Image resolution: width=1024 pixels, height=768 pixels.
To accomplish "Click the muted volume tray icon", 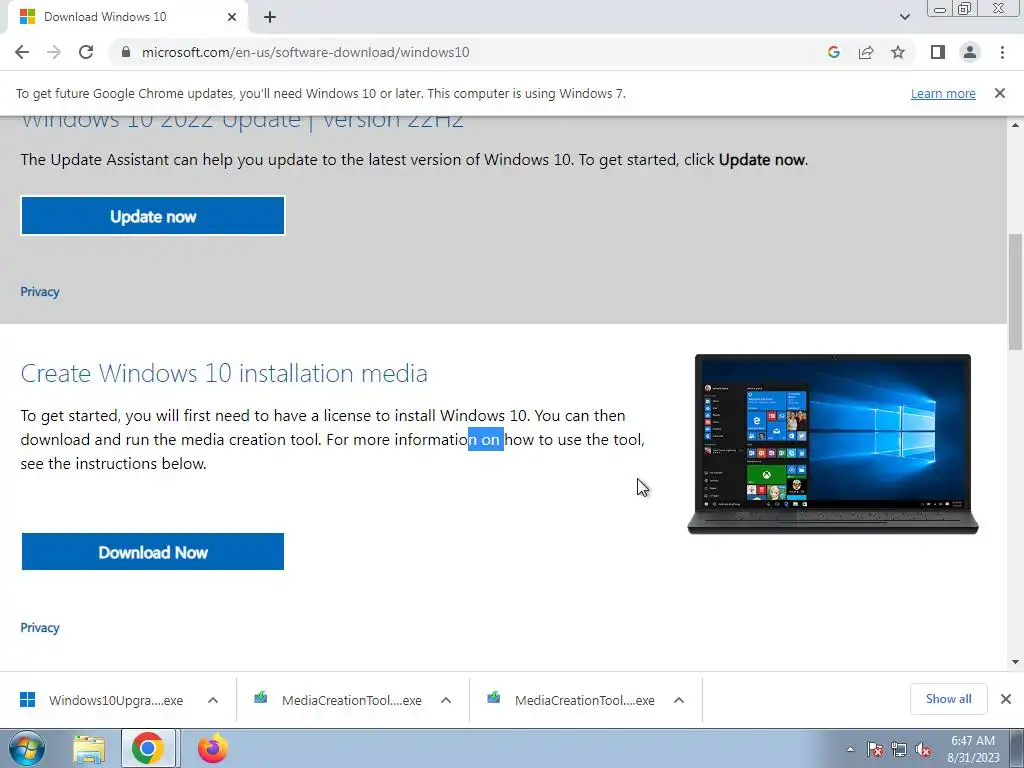I will coord(923,749).
